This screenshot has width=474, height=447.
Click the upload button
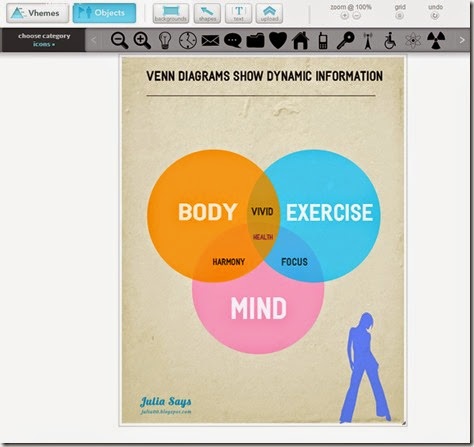click(269, 13)
